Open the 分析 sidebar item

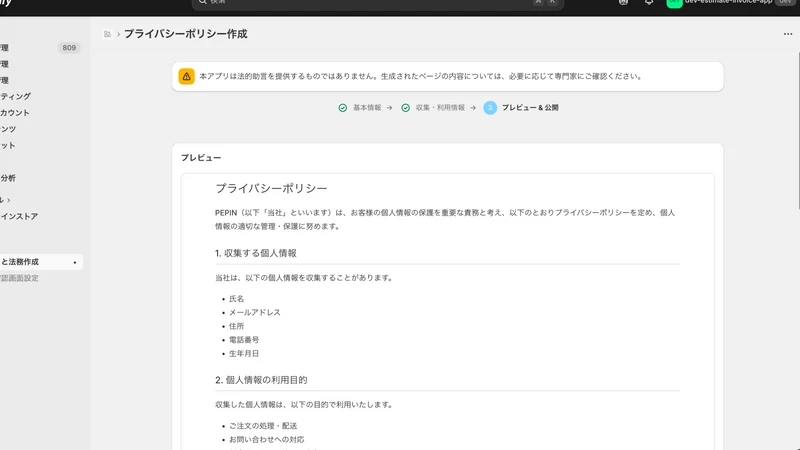8,178
